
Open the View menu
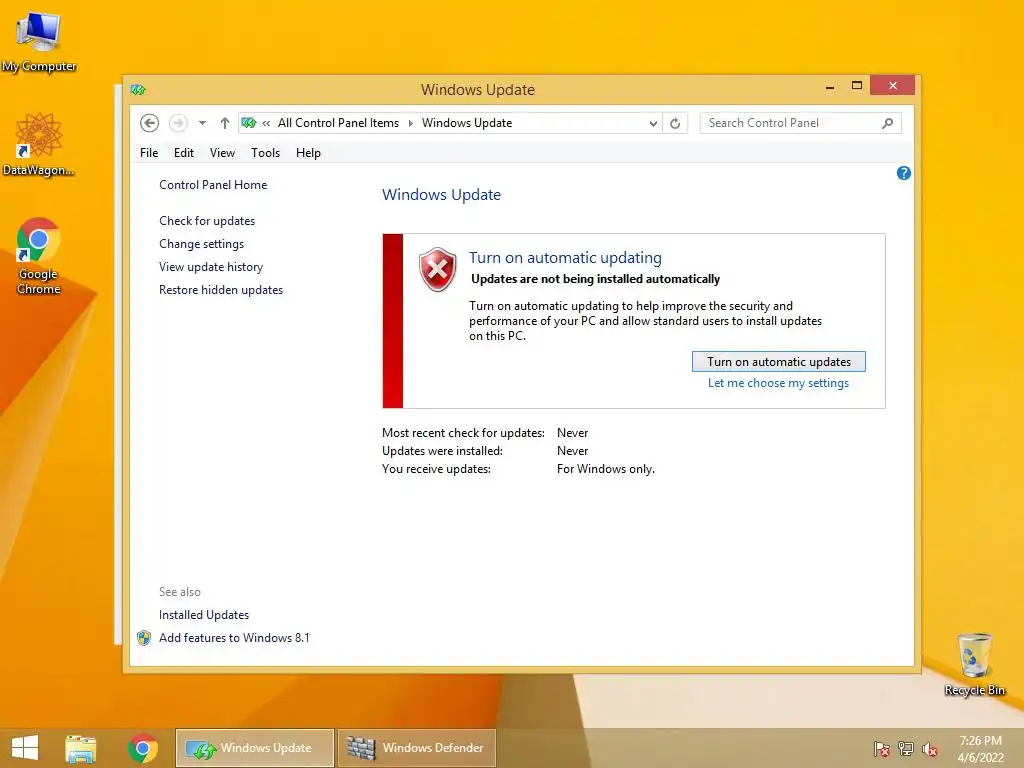pyautogui.click(x=222, y=153)
